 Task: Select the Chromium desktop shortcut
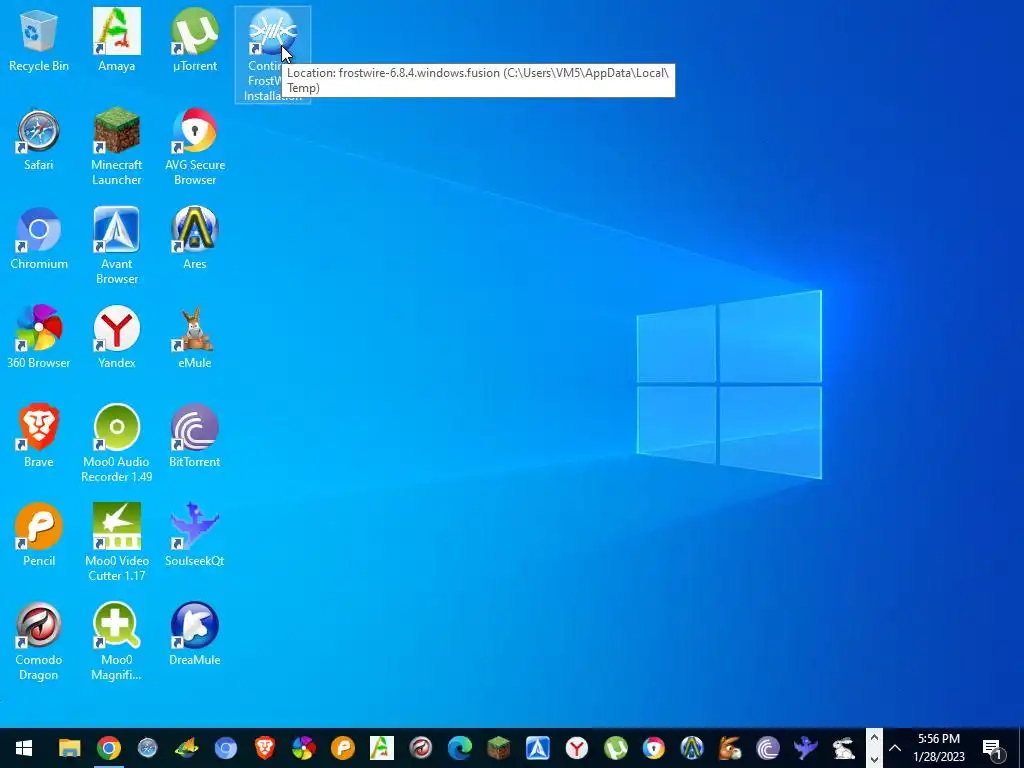tap(39, 239)
